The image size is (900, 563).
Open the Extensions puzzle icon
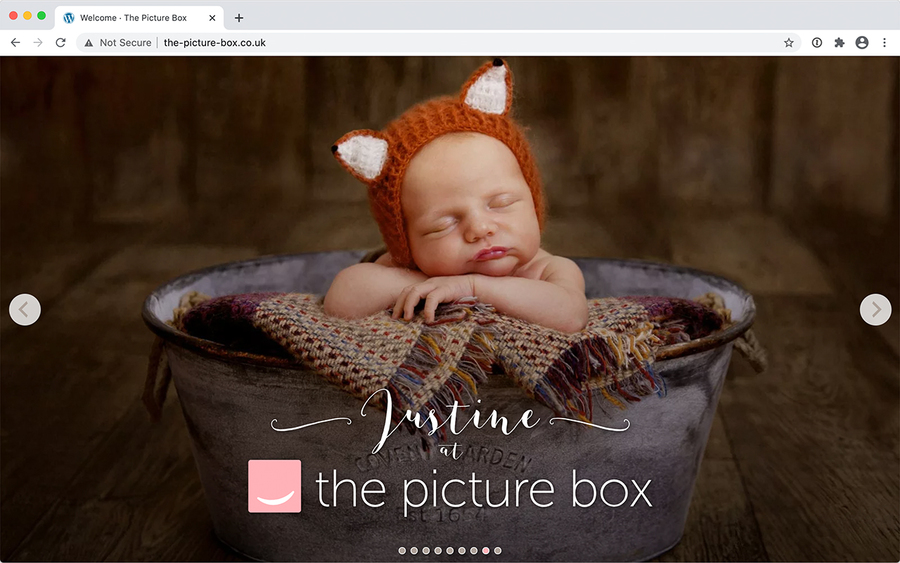(x=839, y=42)
